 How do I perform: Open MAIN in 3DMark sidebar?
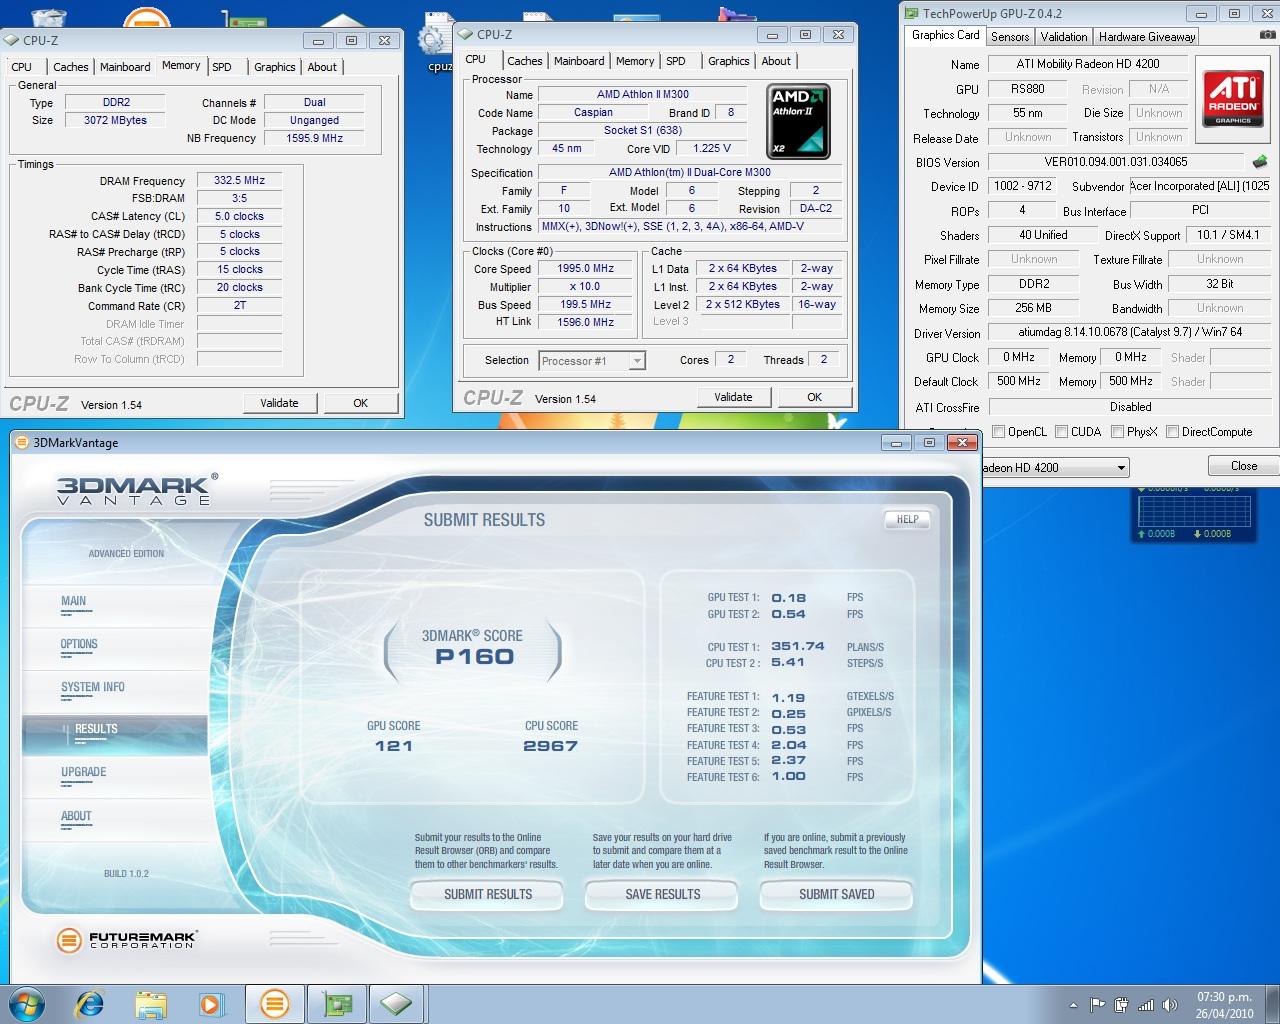pos(73,601)
